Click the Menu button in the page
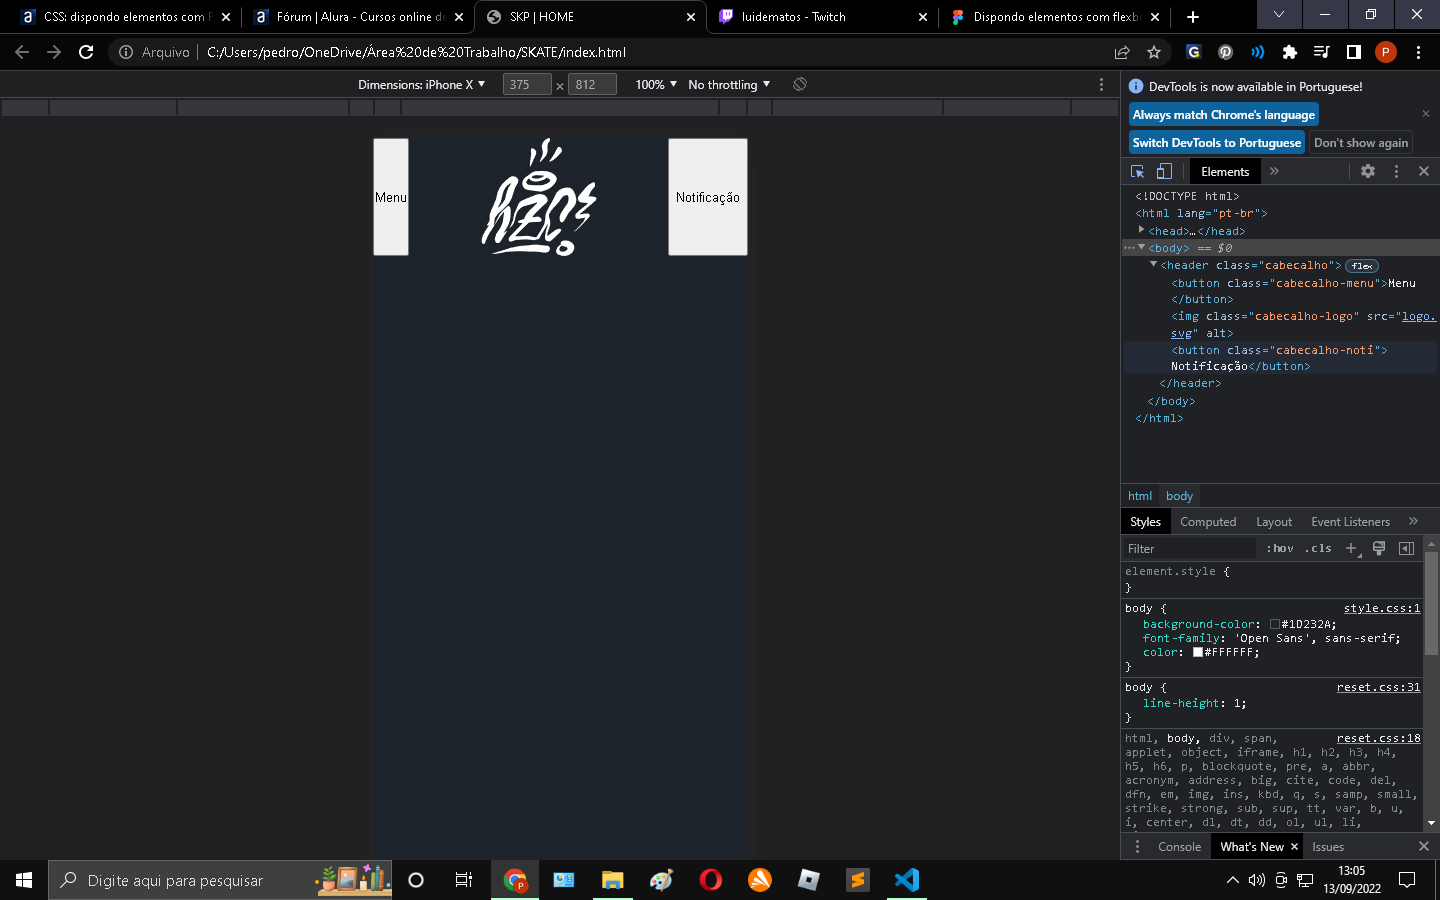Viewport: 1440px width, 900px height. pos(391,197)
